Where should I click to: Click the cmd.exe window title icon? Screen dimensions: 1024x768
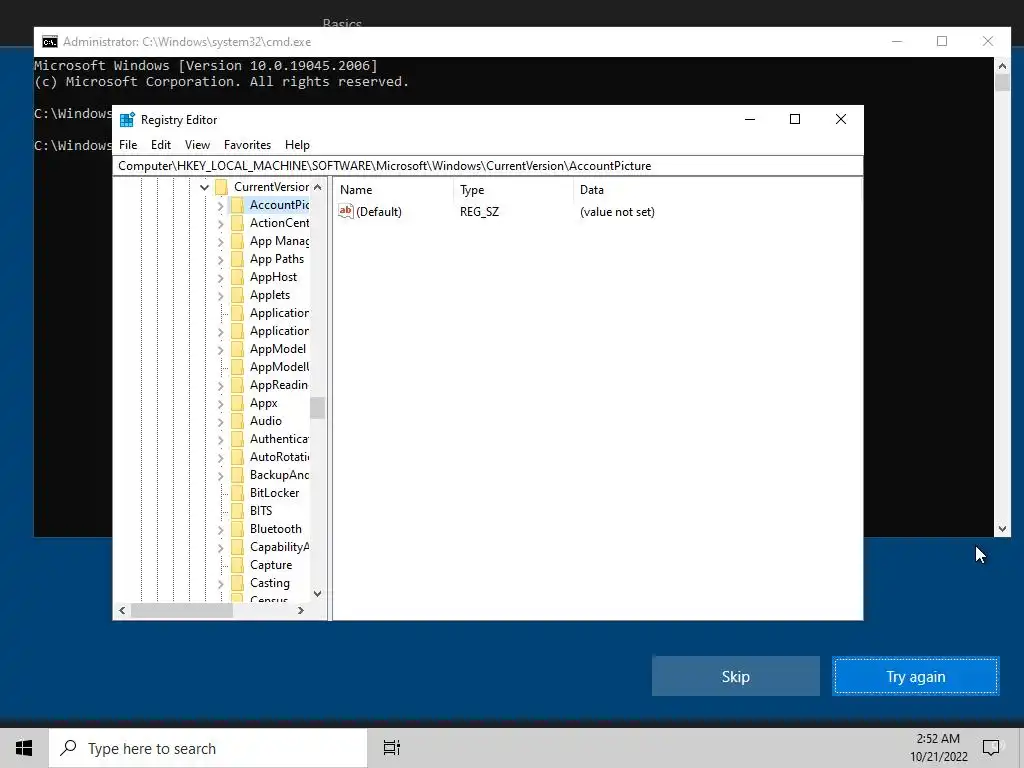pyautogui.click(x=50, y=42)
